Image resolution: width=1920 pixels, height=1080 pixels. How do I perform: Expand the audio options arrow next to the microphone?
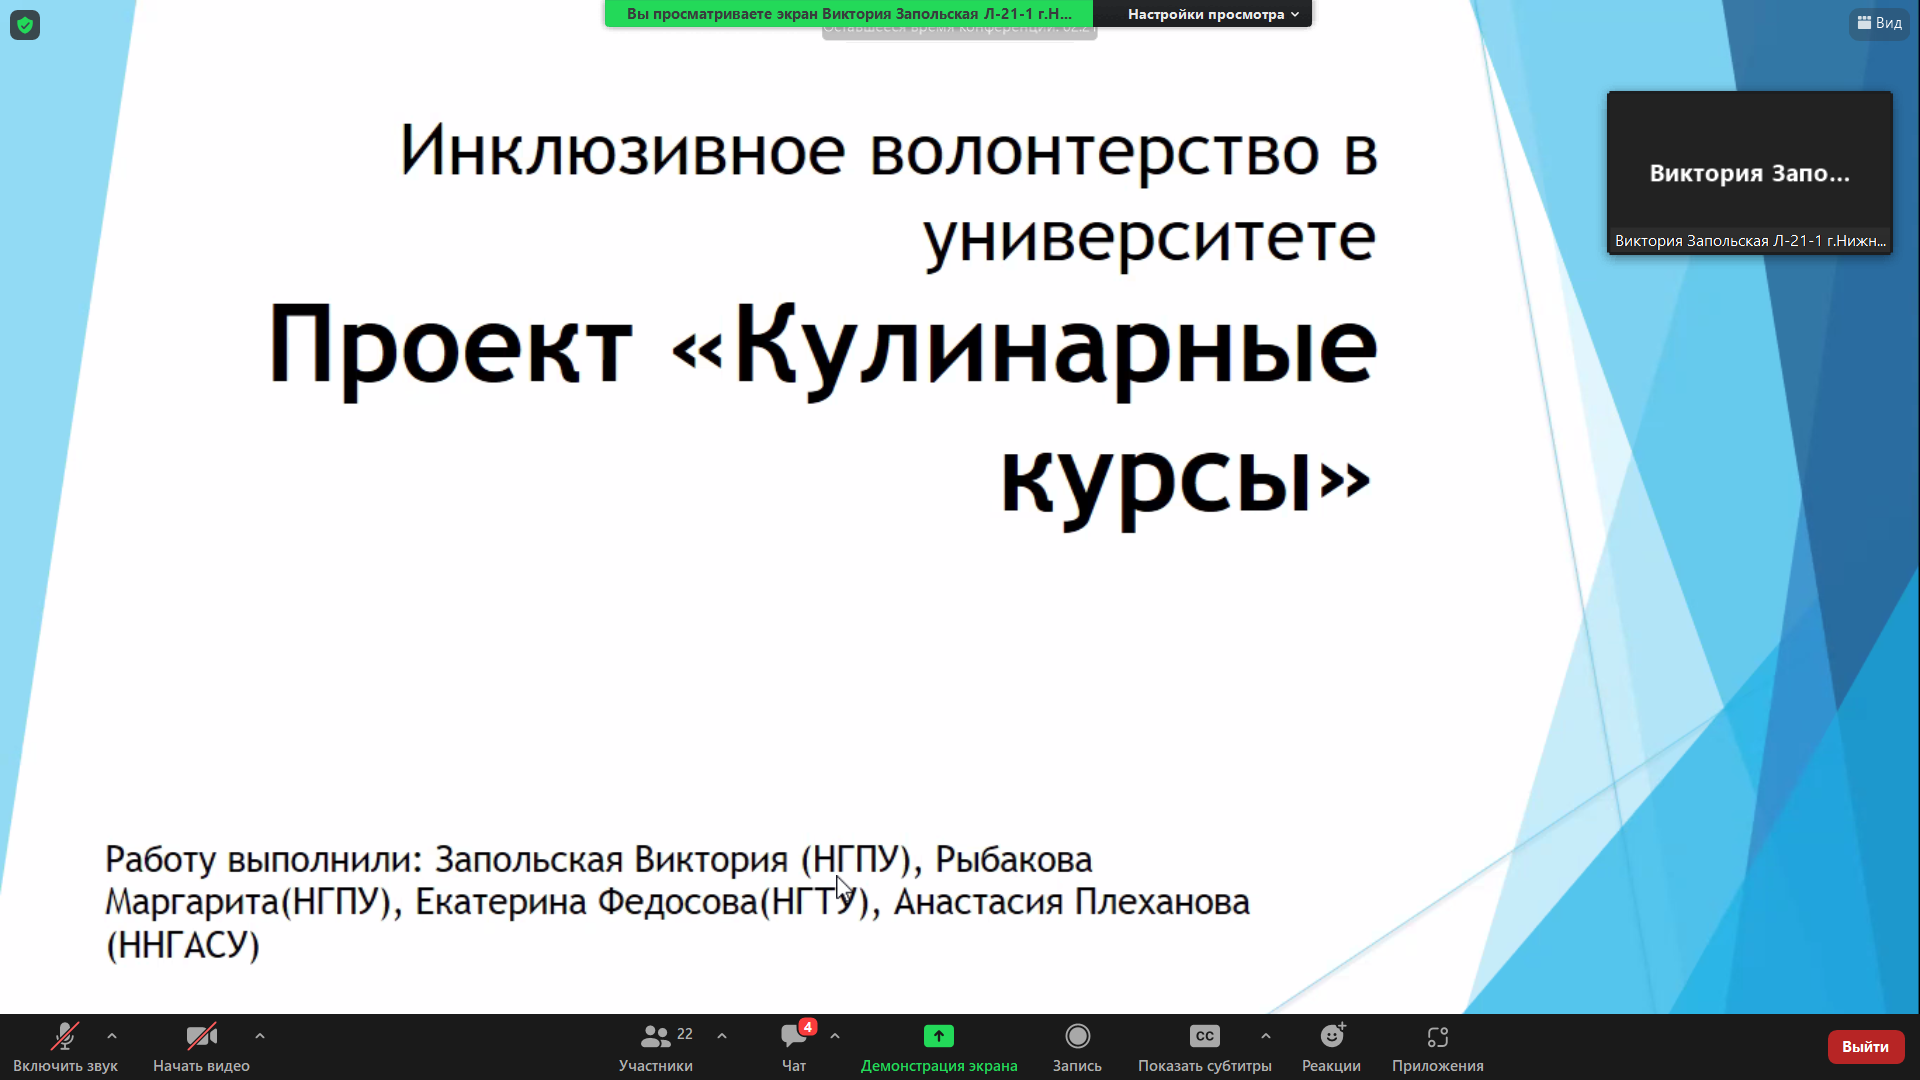[112, 1036]
